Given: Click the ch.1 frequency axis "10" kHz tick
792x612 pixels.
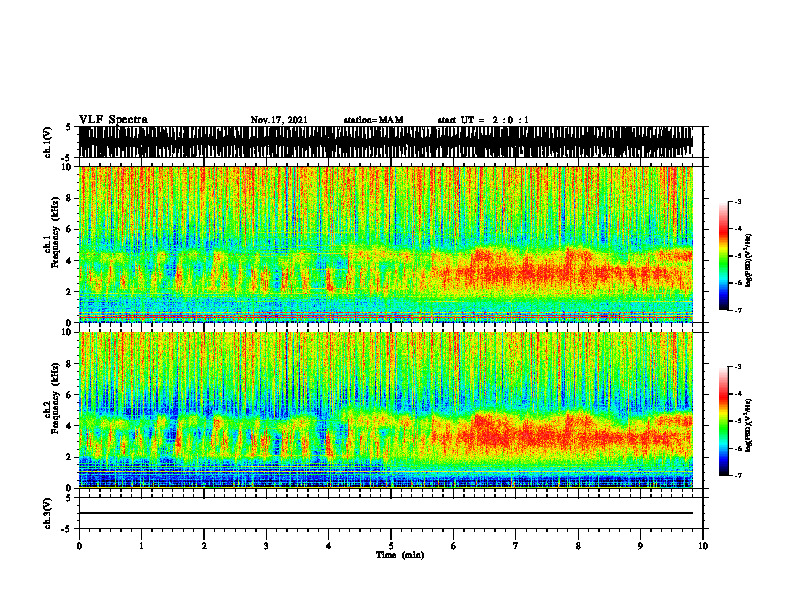Looking at the screenshot, I should 66,167.
